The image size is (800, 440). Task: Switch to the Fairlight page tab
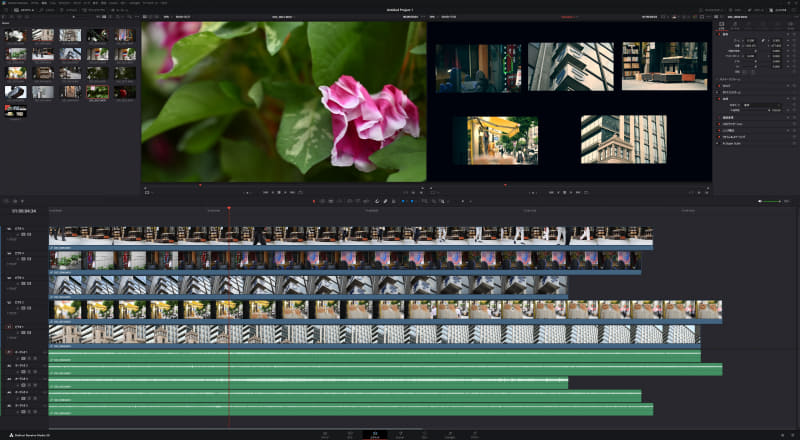point(450,435)
